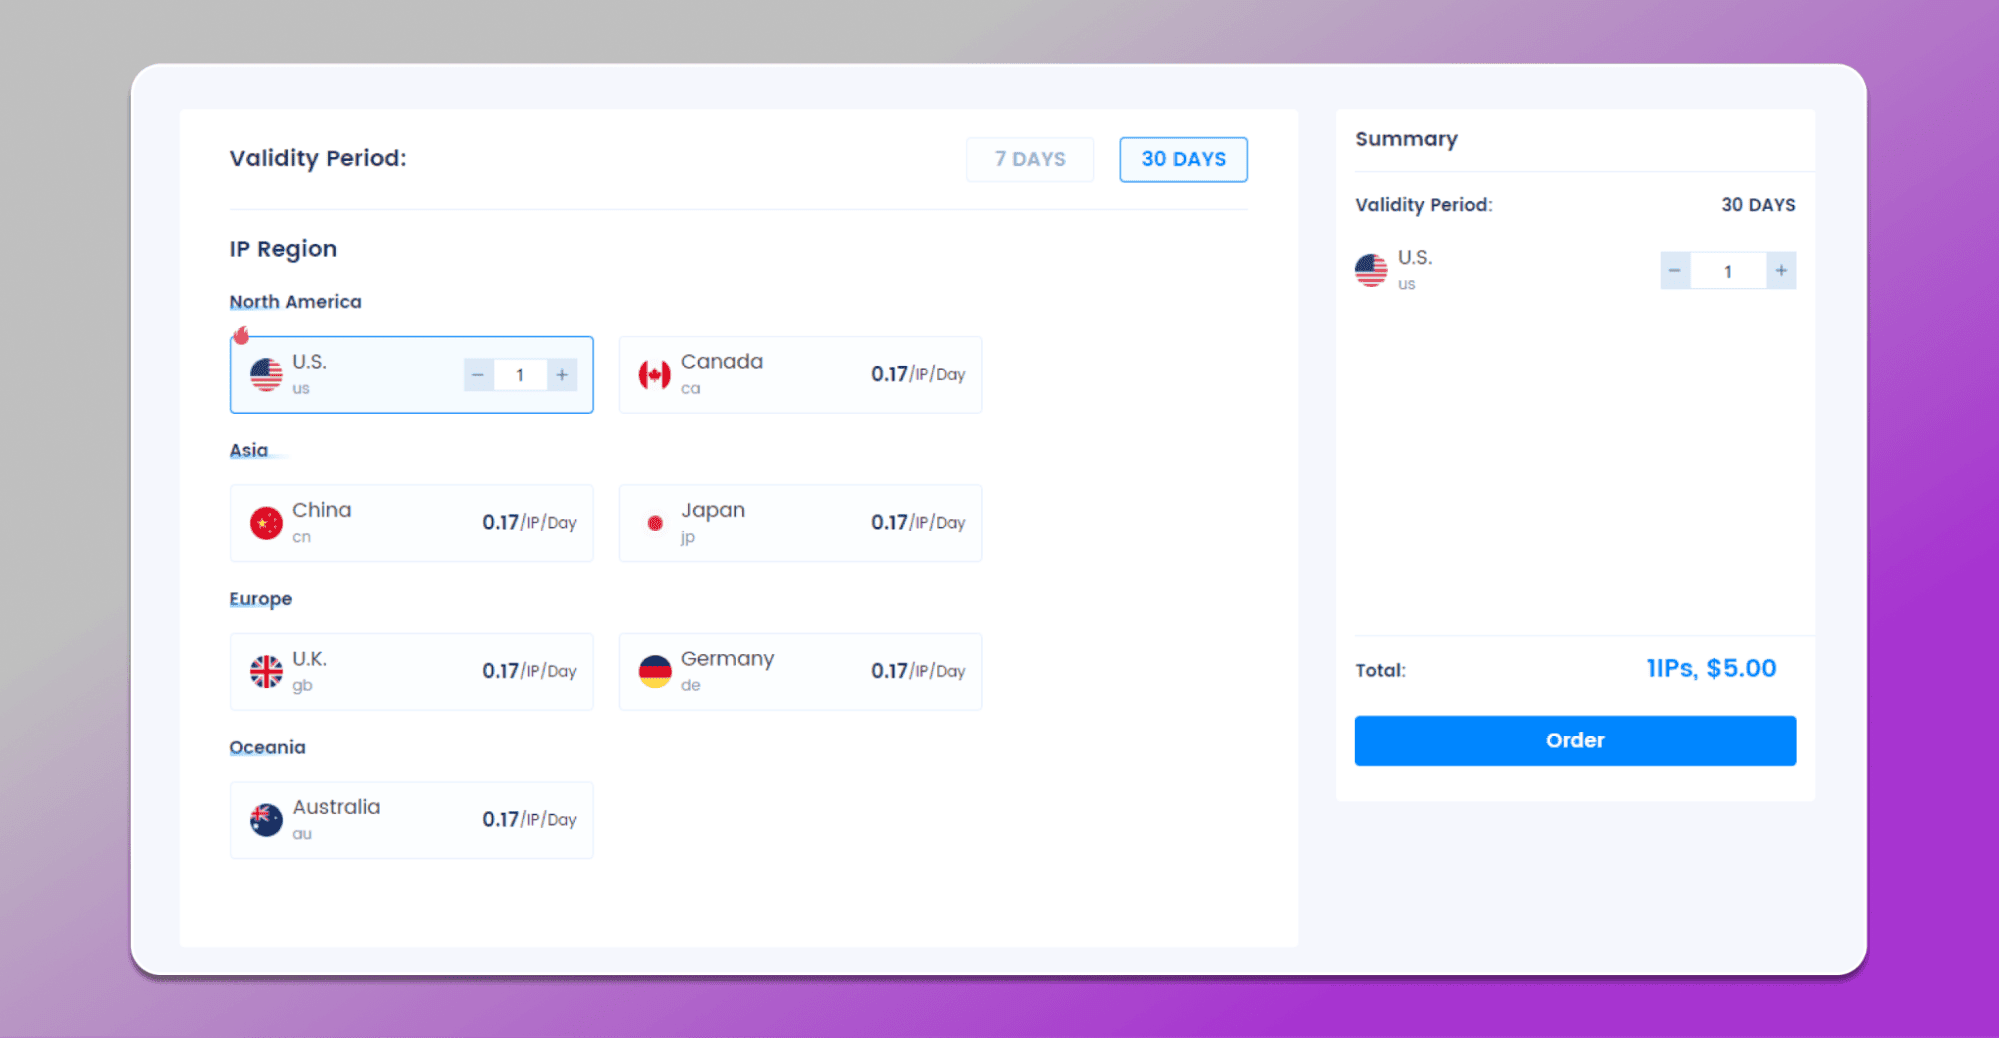Screen dimensions: 1999x1038
Task: Click the Australia flag icon
Action: pos(266,820)
